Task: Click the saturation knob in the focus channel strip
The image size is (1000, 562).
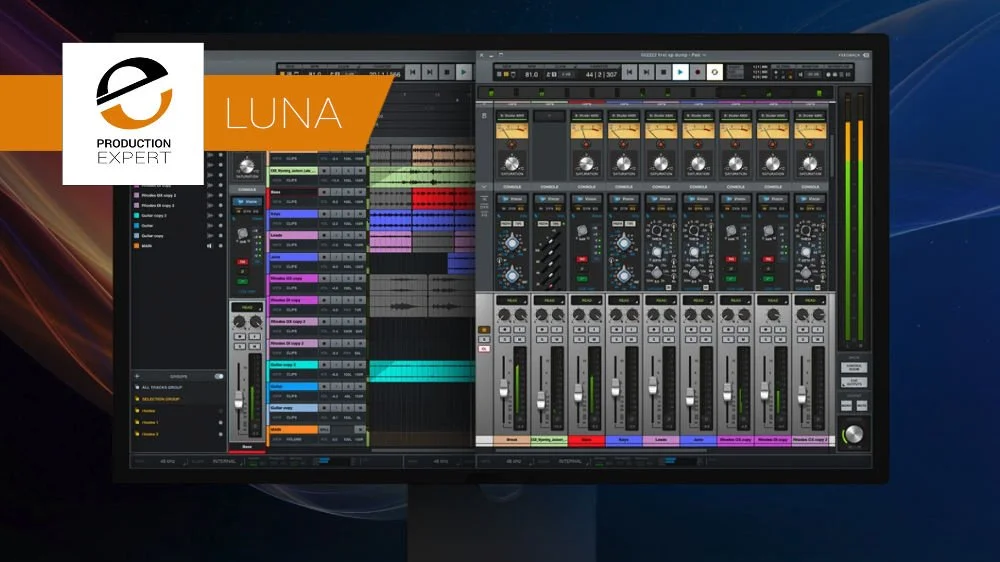Action: 246,167
